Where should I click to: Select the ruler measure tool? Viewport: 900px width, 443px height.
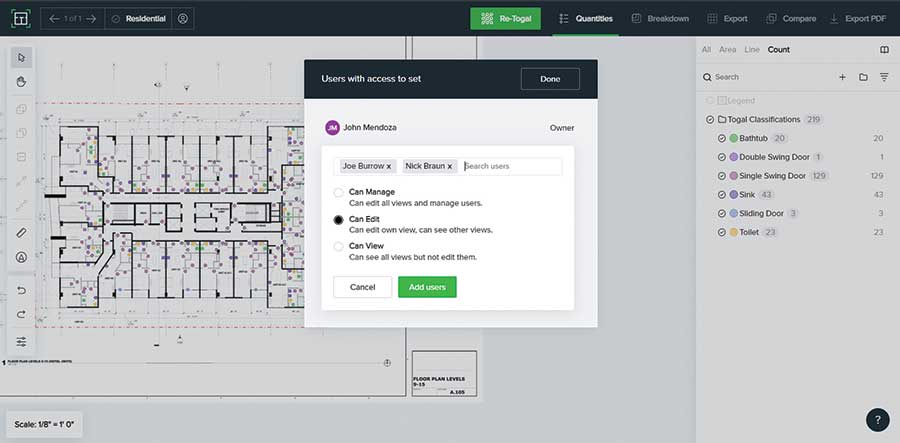[x=22, y=232]
